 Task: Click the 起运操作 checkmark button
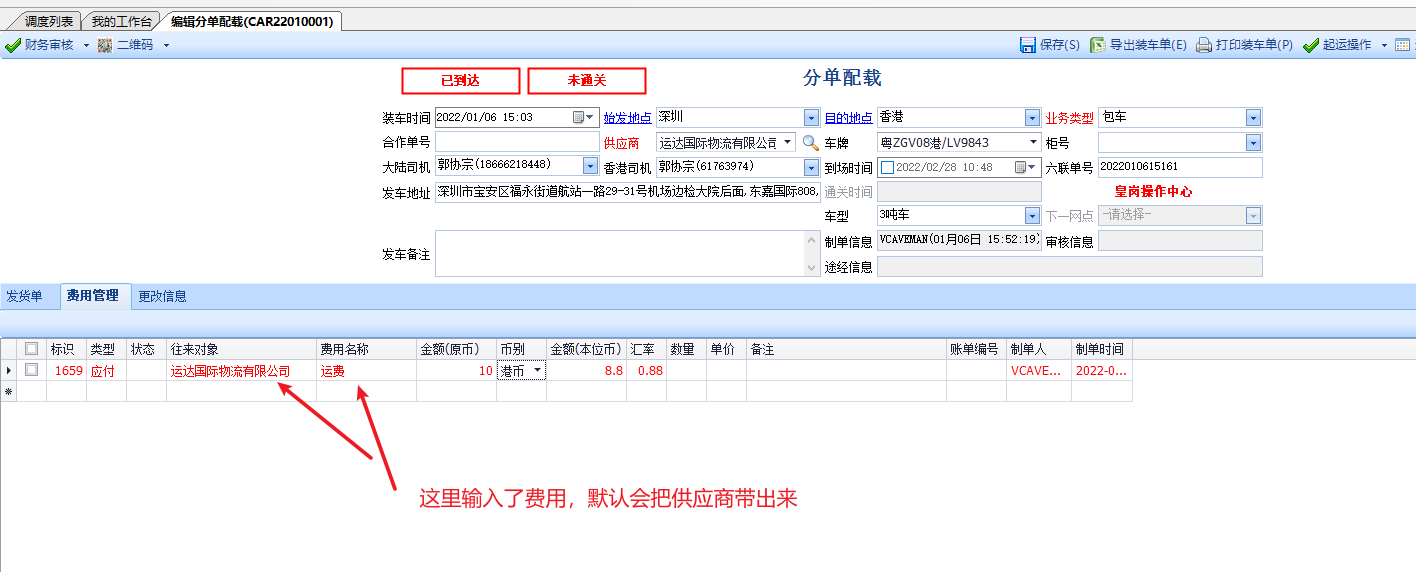(x=1311, y=45)
